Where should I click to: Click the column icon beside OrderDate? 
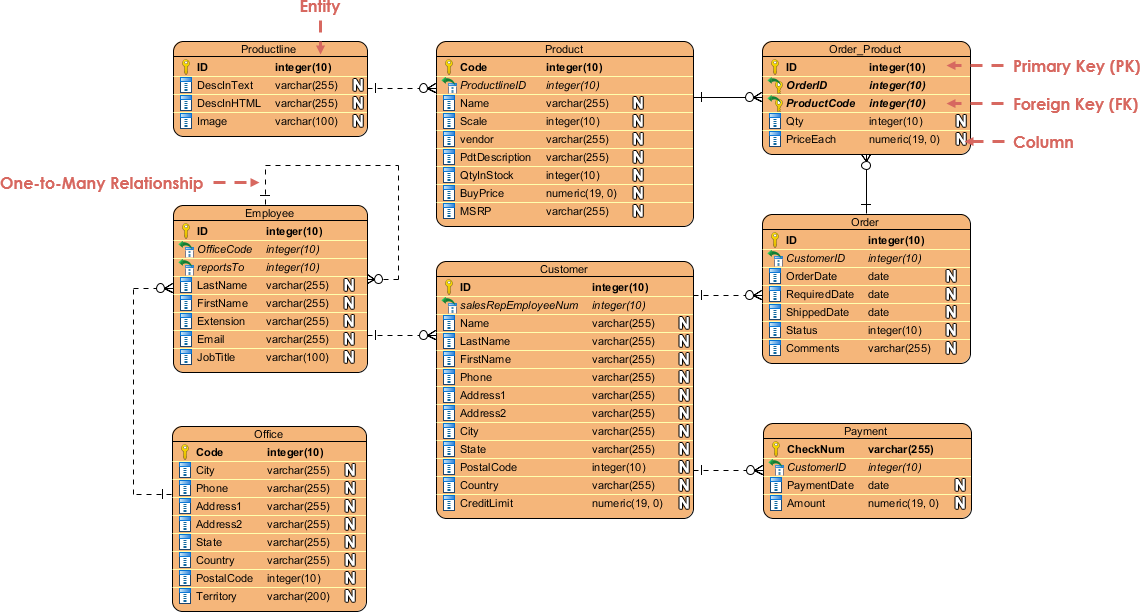coord(775,276)
